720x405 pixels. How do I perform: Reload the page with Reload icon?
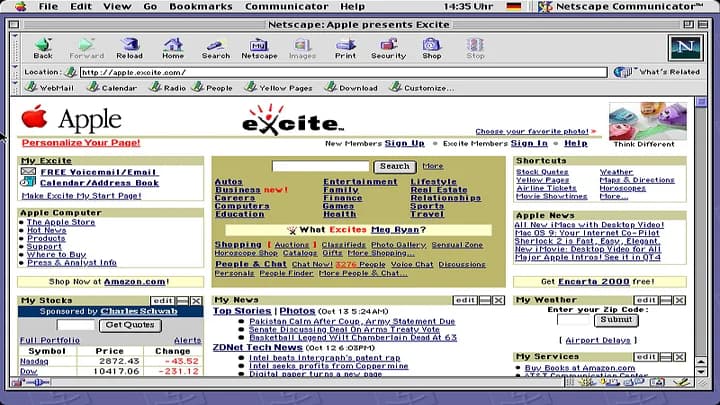pyautogui.click(x=129, y=48)
